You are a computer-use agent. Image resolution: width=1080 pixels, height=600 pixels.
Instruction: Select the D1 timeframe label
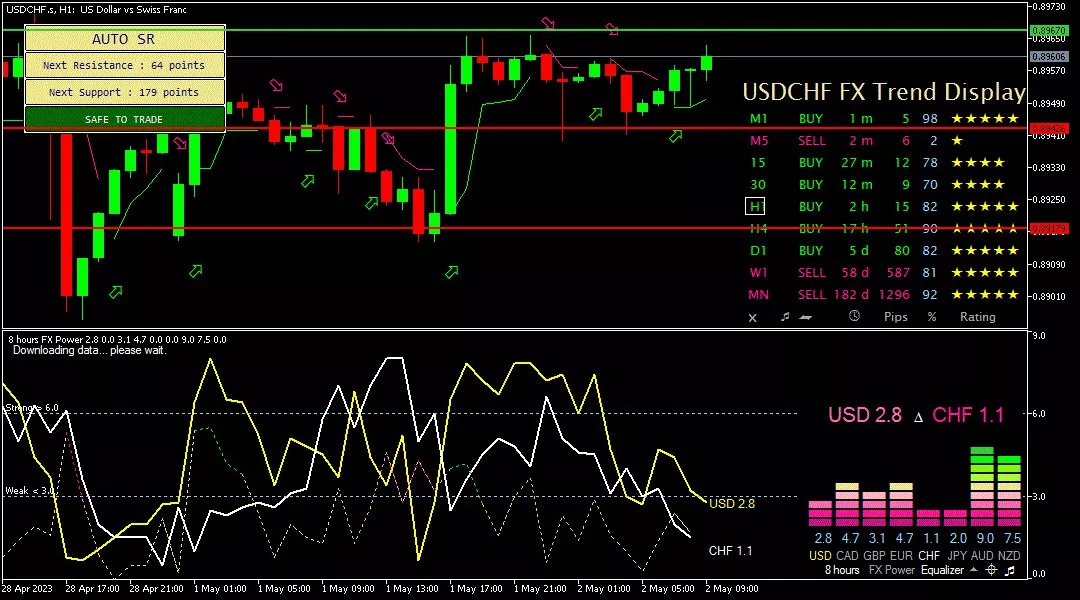click(758, 251)
